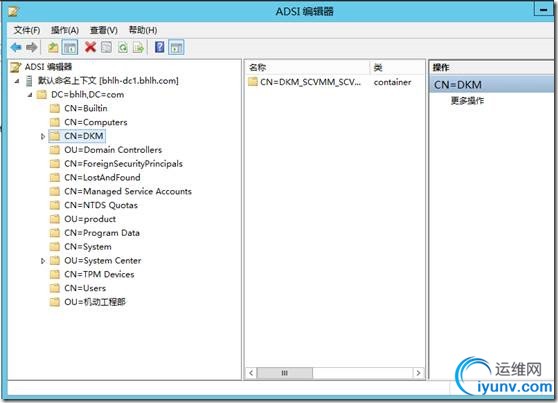Click folder icon of CN=DKM_SCVMM_SCV list entry
This screenshot has width=558, height=403.
pos(253,82)
